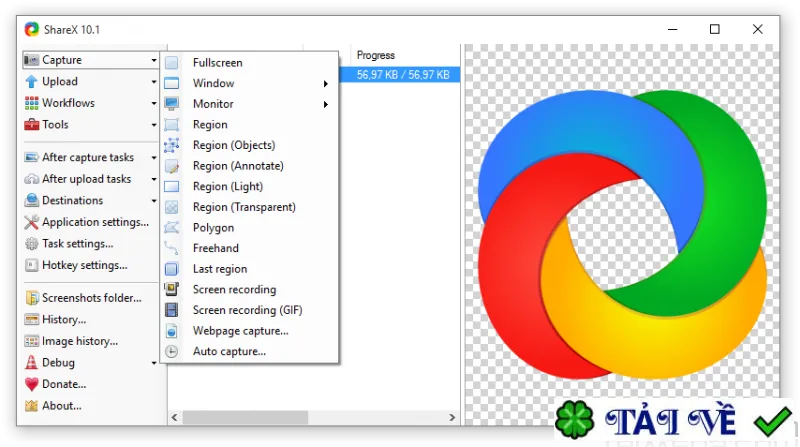This screenshot has height=447, width=800.
Task: Open the Window submenu arrow
Action: point(326,84)
